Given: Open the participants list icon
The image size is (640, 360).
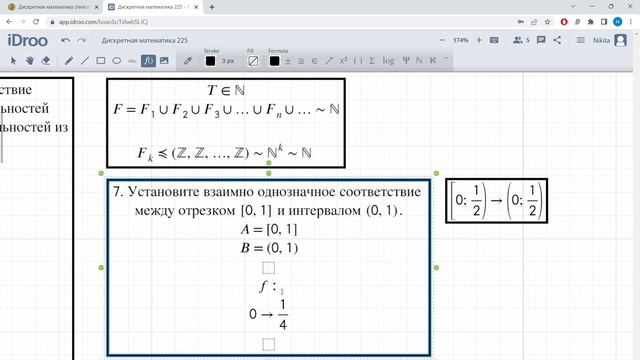Looking at the screenshot, I should point(521,40).
